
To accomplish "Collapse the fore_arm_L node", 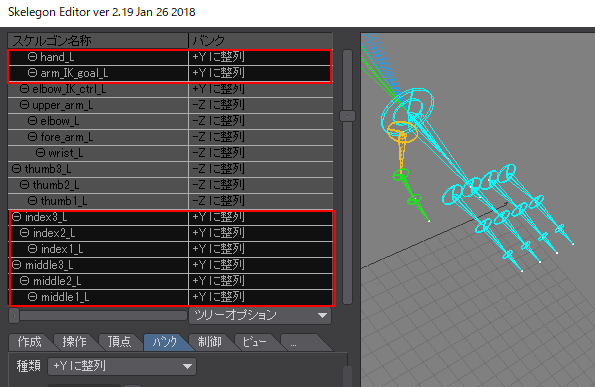I will click(x=32, y=137).
